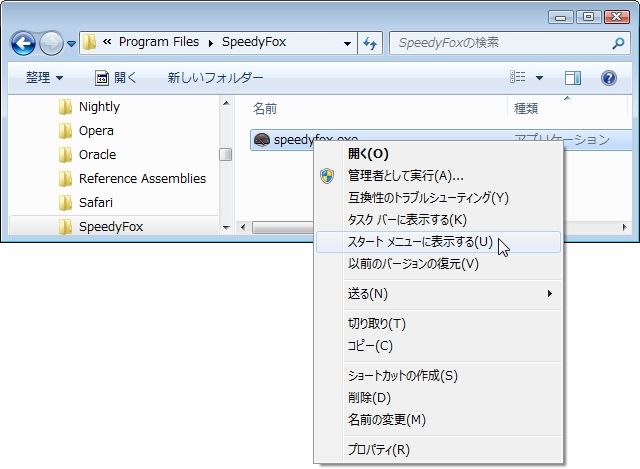Viewport: 640px width, 469px height.
Task: Click SpeedyFox in the address breadcrumb
Action: pos(254,42)
